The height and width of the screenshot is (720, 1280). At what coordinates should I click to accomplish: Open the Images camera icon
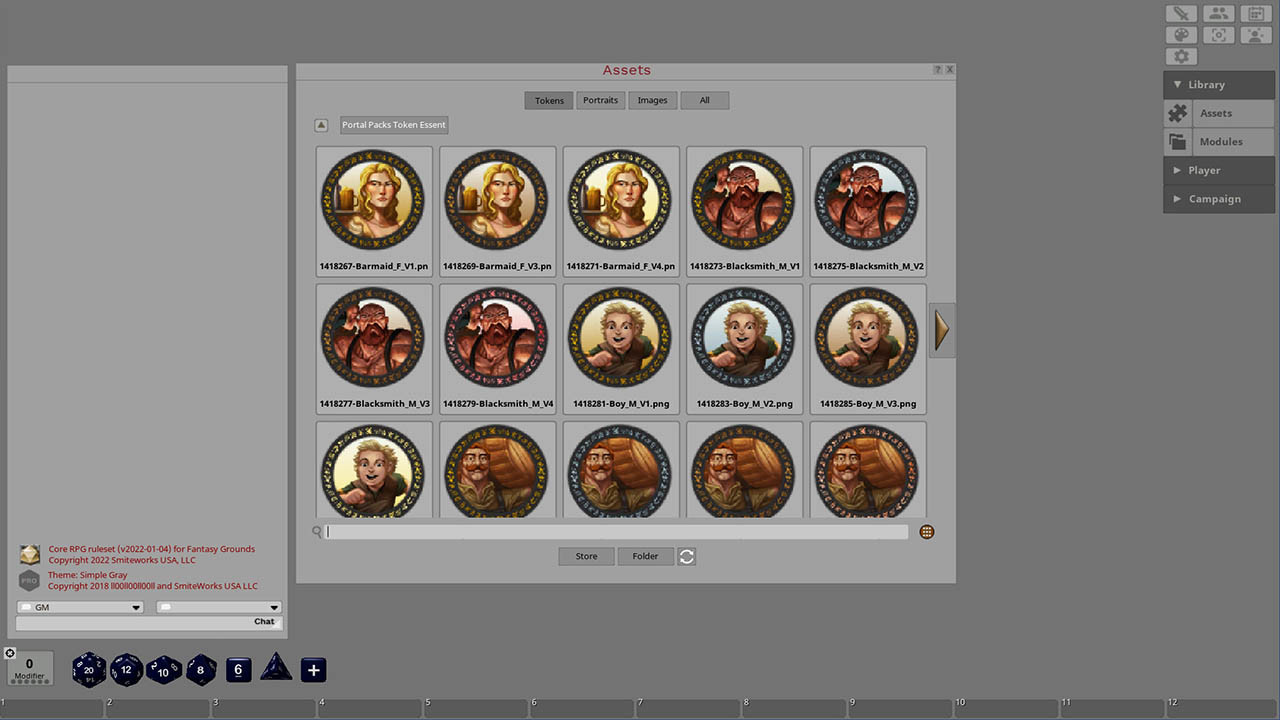pos(1218,35)
